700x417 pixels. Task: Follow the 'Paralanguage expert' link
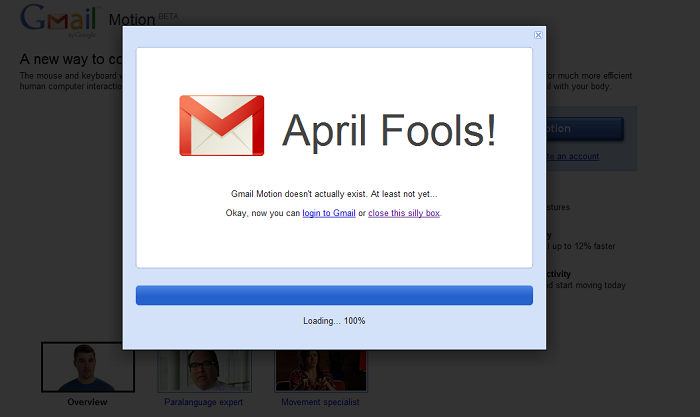[x=204, y=402]
